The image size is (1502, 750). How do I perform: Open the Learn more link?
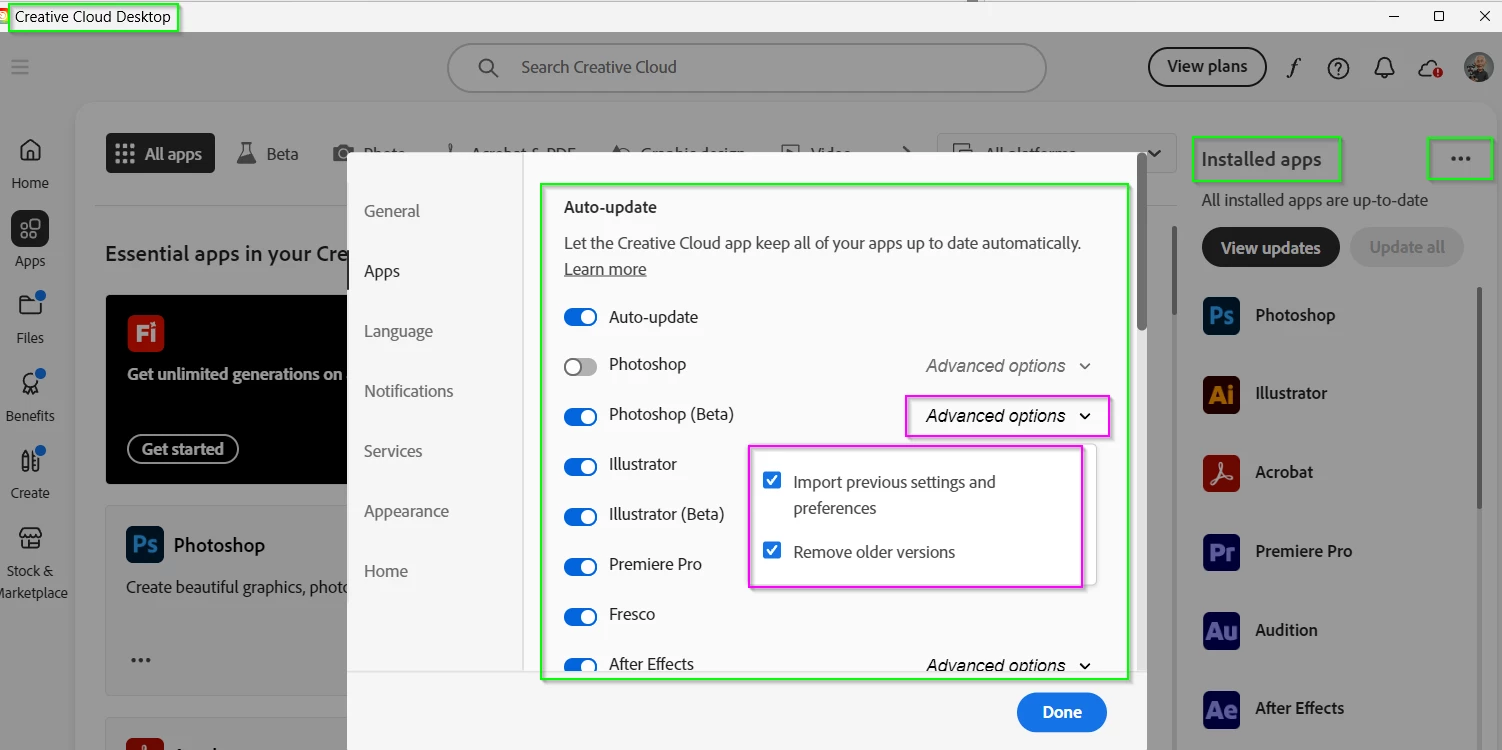point(605,269)
